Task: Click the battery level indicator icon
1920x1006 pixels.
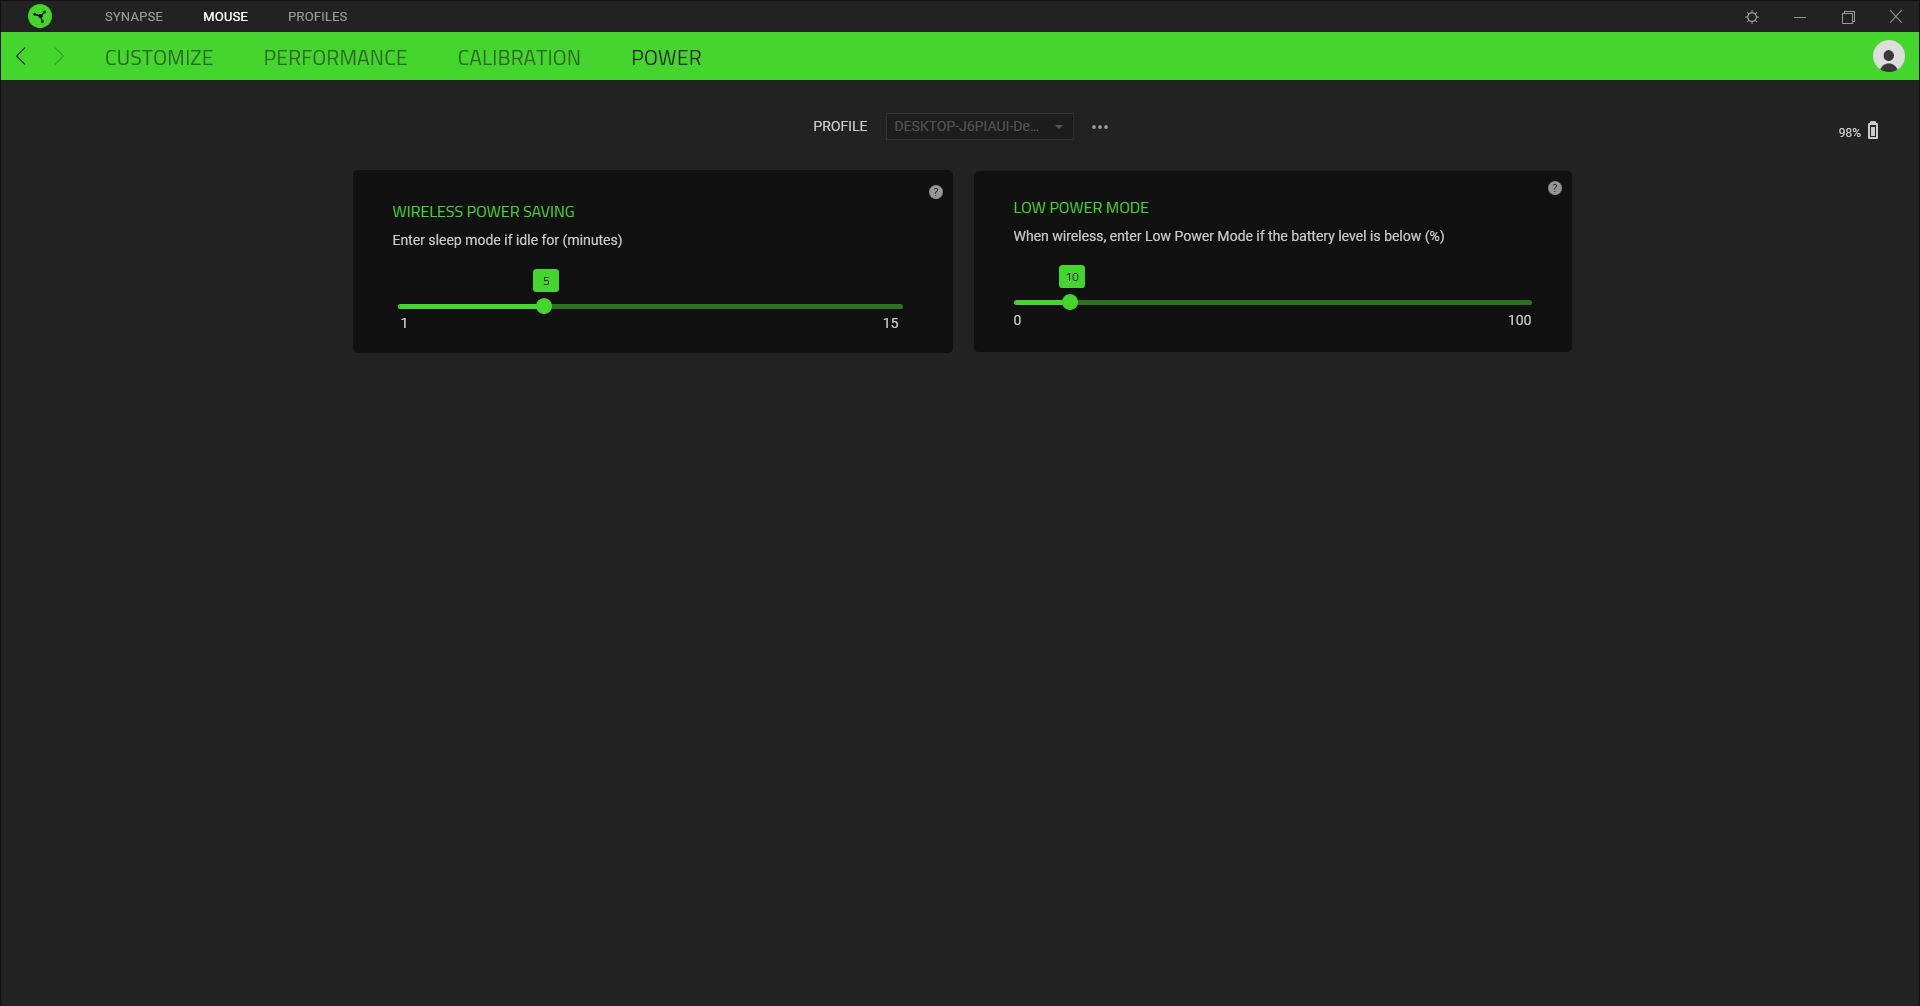Action: coord(1873,131)
